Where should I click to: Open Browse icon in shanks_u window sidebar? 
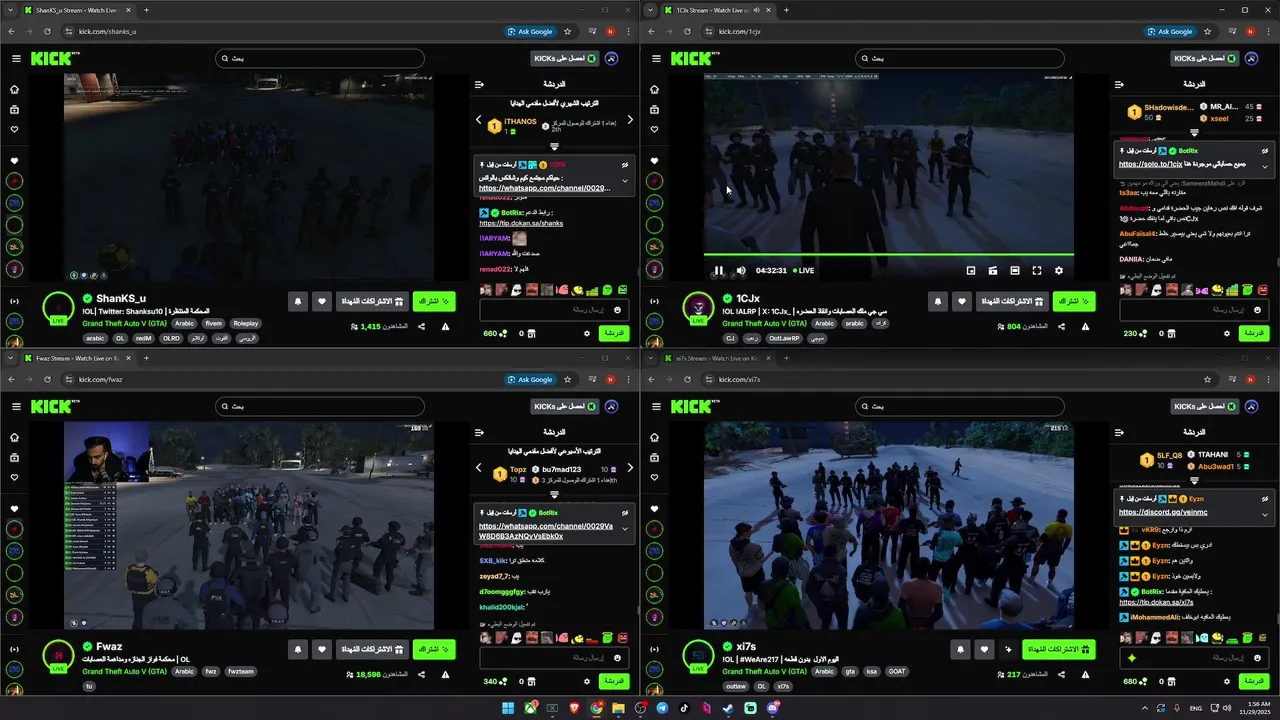(x=14, y=109)
